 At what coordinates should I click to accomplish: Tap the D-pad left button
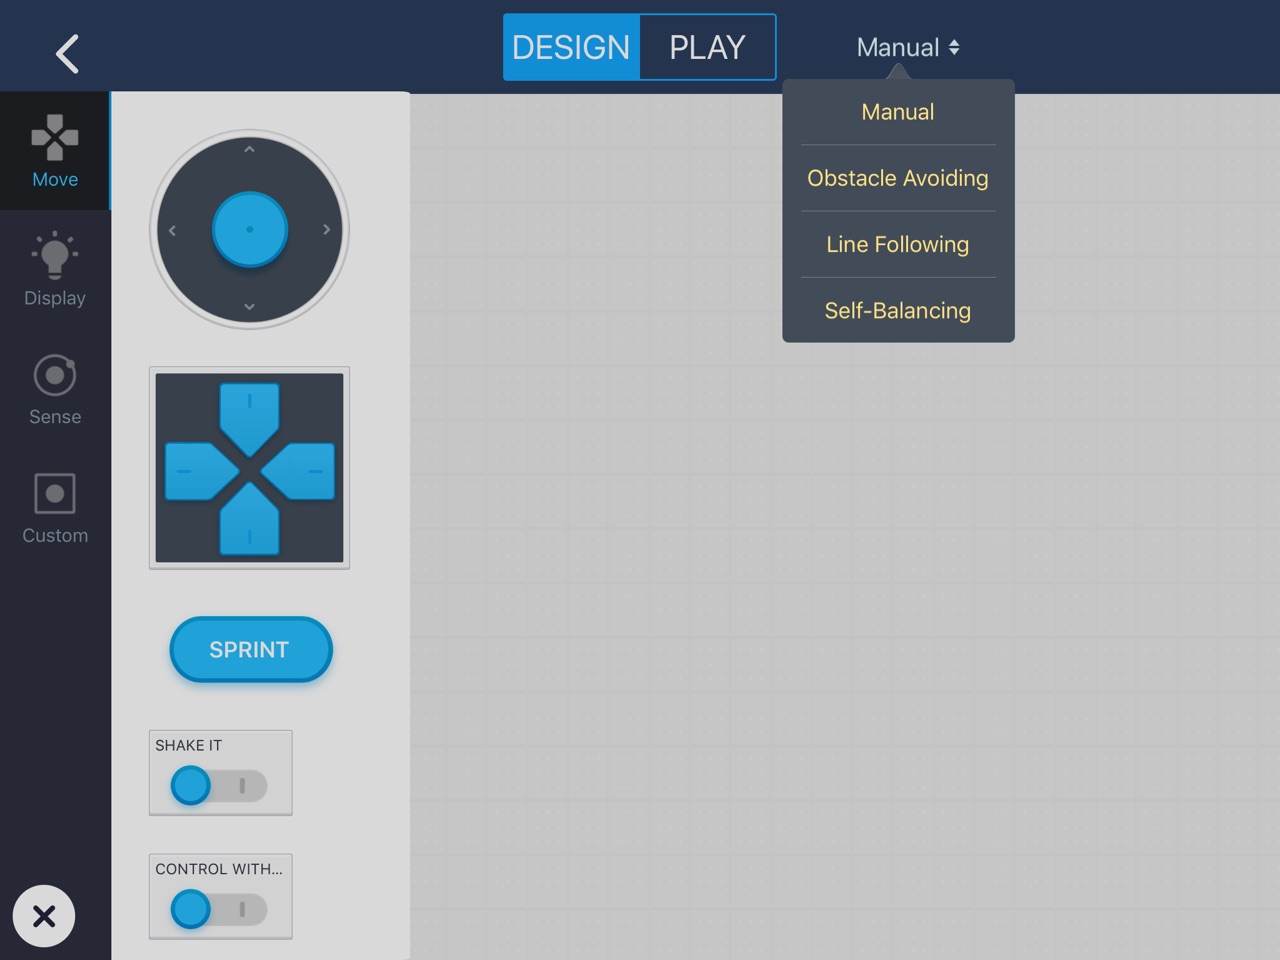click(200, 471)
